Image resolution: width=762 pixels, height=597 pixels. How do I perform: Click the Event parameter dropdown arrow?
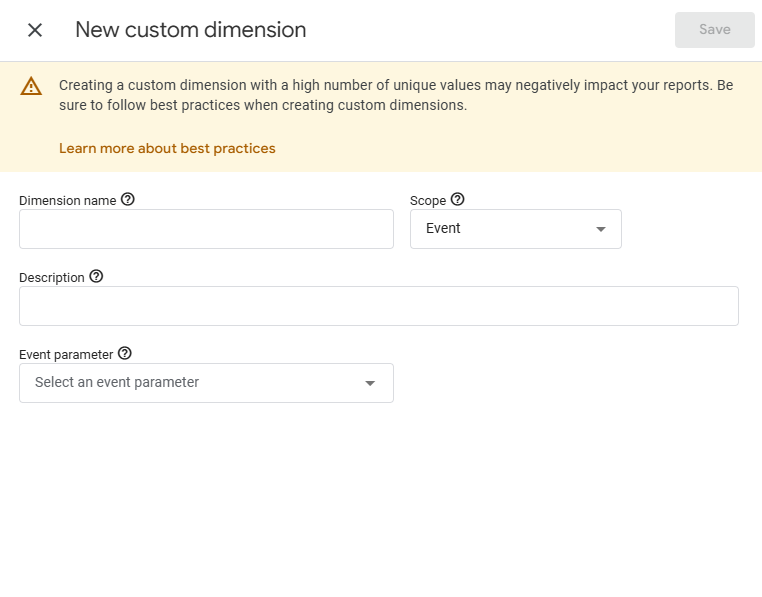click(x=370, y=383)
